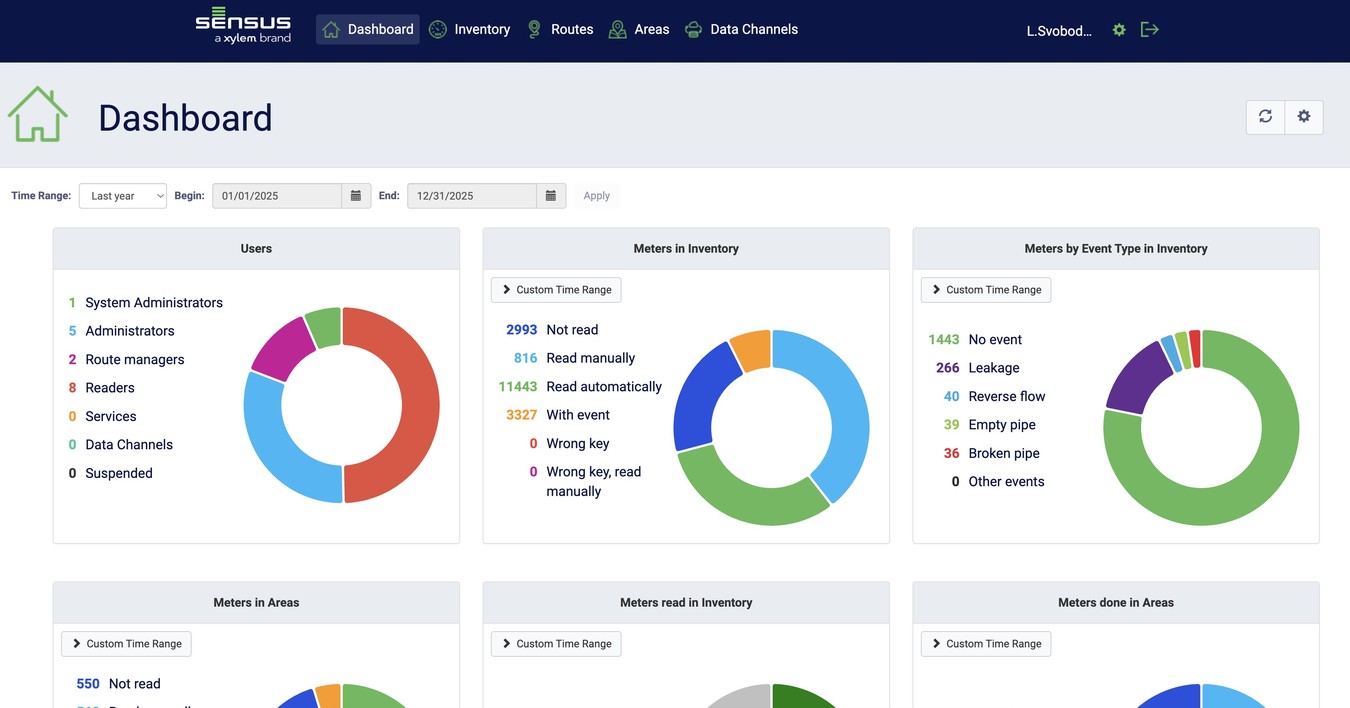Expand Custom Time Range in Meters done in Areas
The image size is (1350, 708).
click(986, 644)
